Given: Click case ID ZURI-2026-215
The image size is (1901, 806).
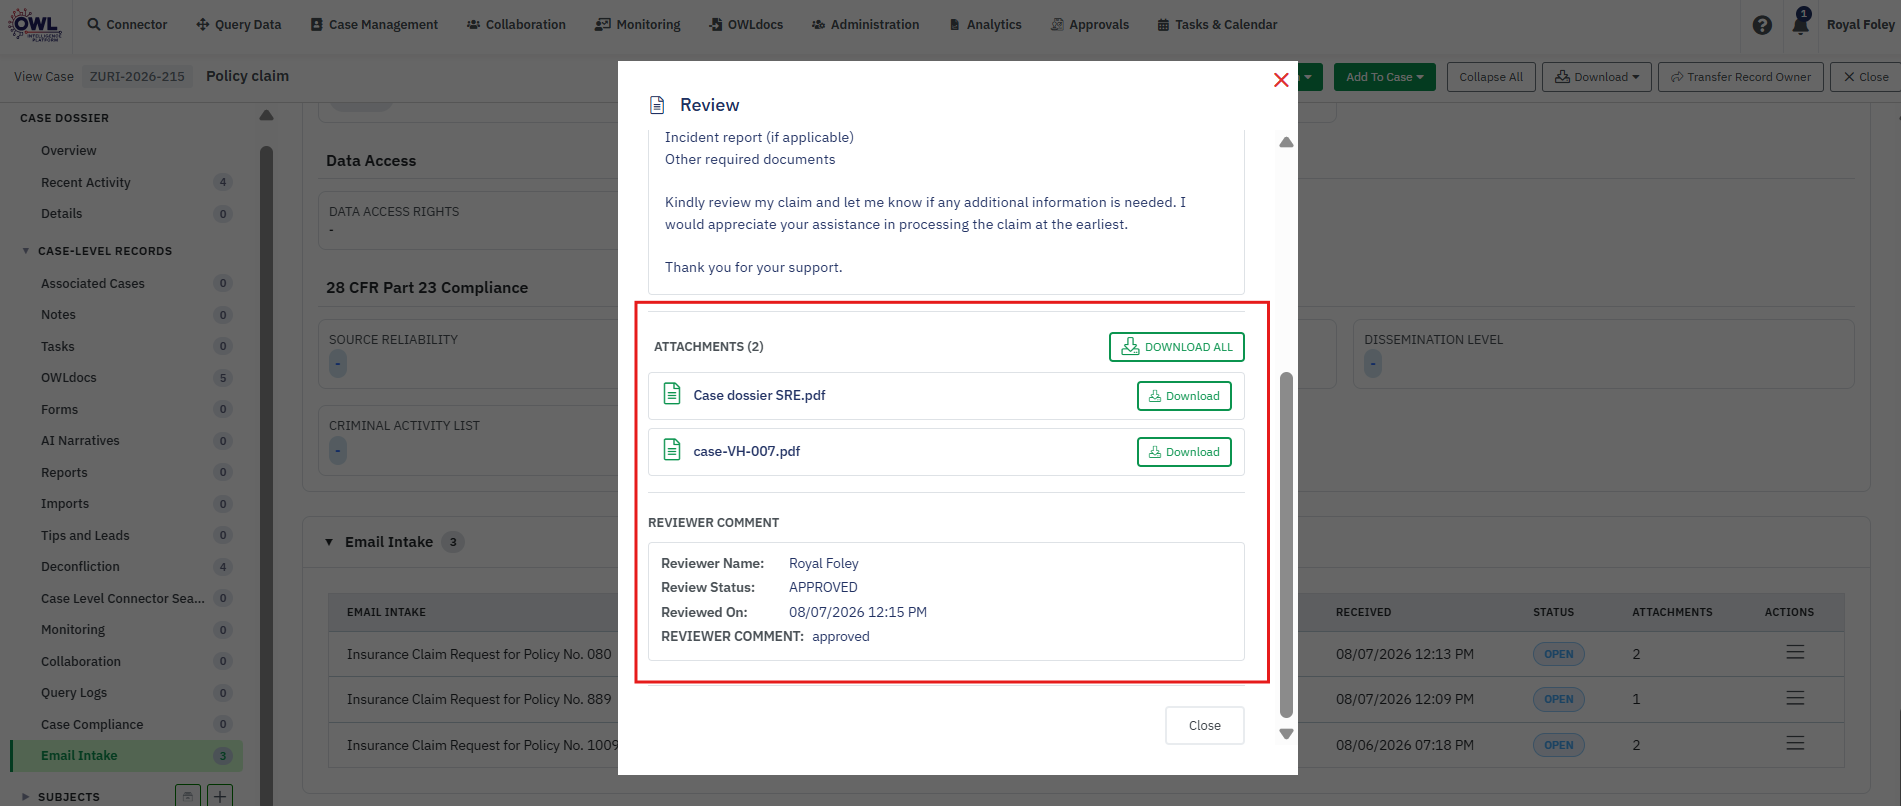Looking at the screenshot, I should (137, 77).
